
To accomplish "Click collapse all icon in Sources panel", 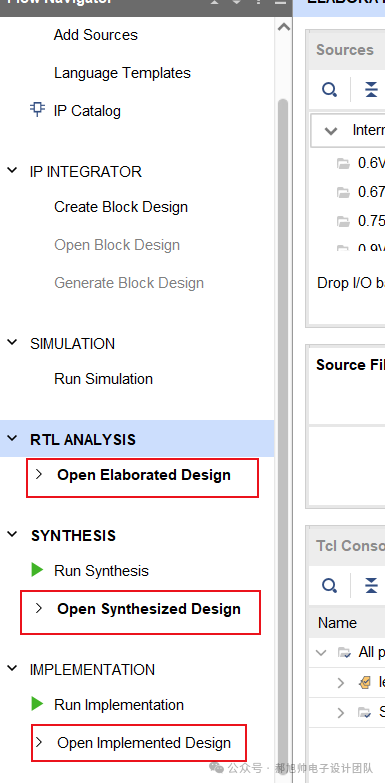I will coord(371,90).
